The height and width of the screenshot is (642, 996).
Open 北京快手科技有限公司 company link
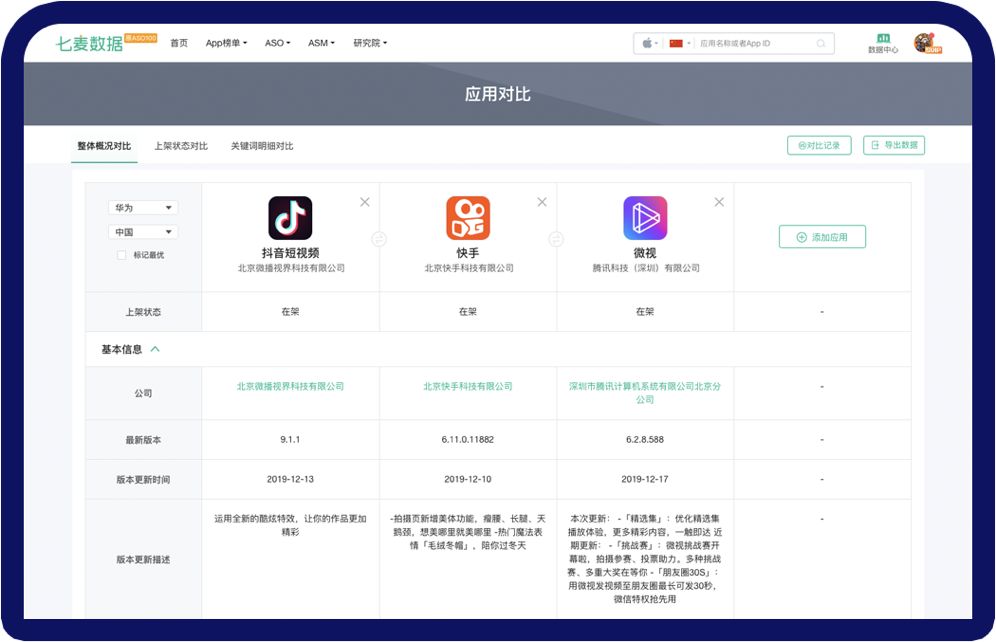coord(468,386)
